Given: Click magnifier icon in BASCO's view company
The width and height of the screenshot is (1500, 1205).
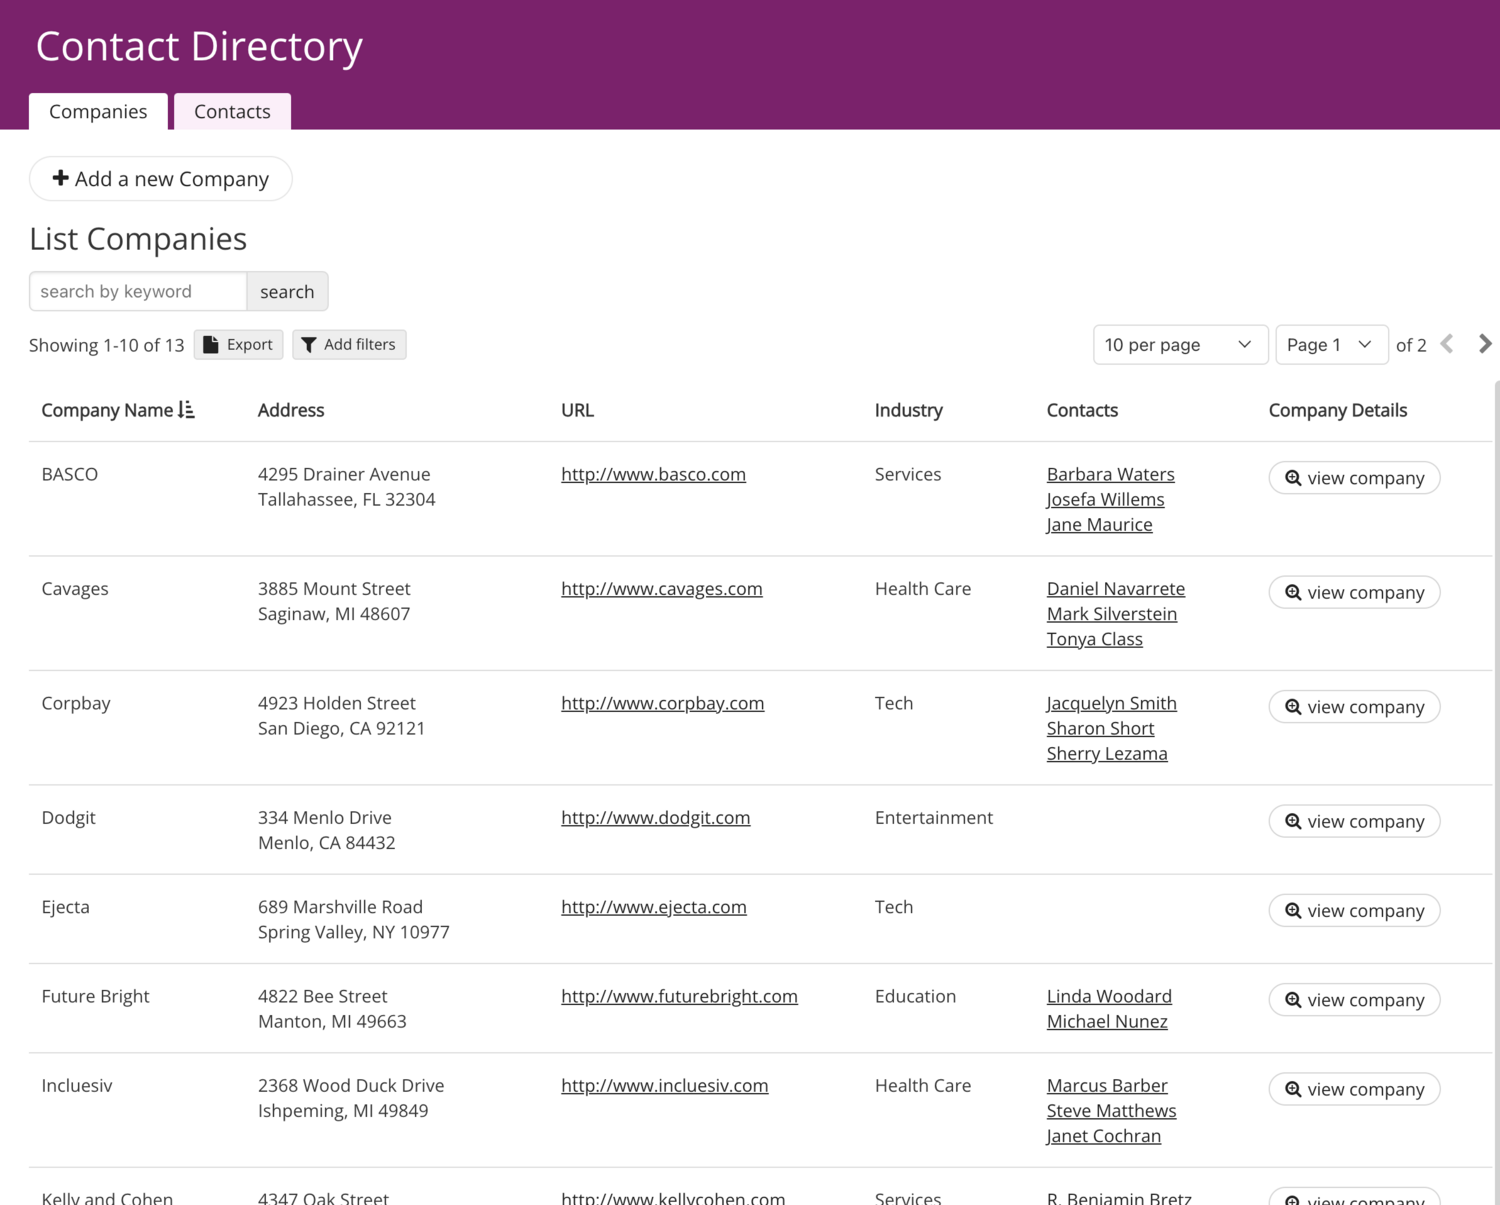Looking at the screenshot, I should coord(1293,478).
